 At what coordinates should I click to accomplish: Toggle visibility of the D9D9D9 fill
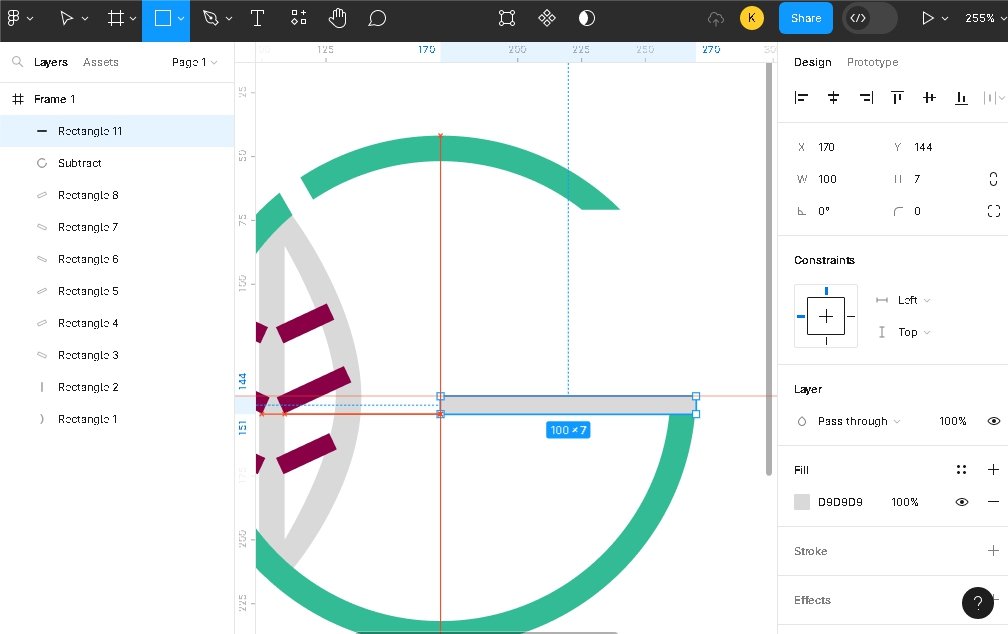(961, 502)
